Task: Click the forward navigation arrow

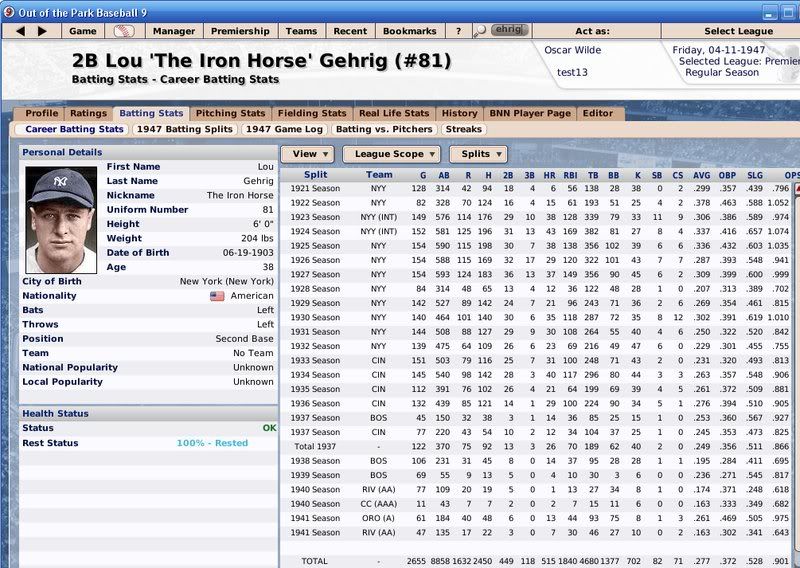Action: coord(42,31)
